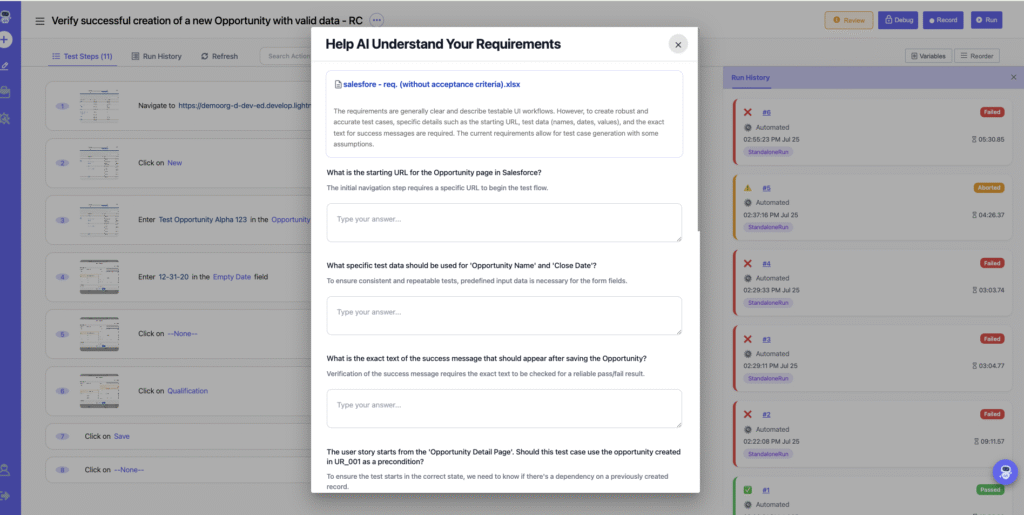Dismiss the Help AI Understand dialog
This screenshot has width=1024, height=515.
click(x=678, y=44)
